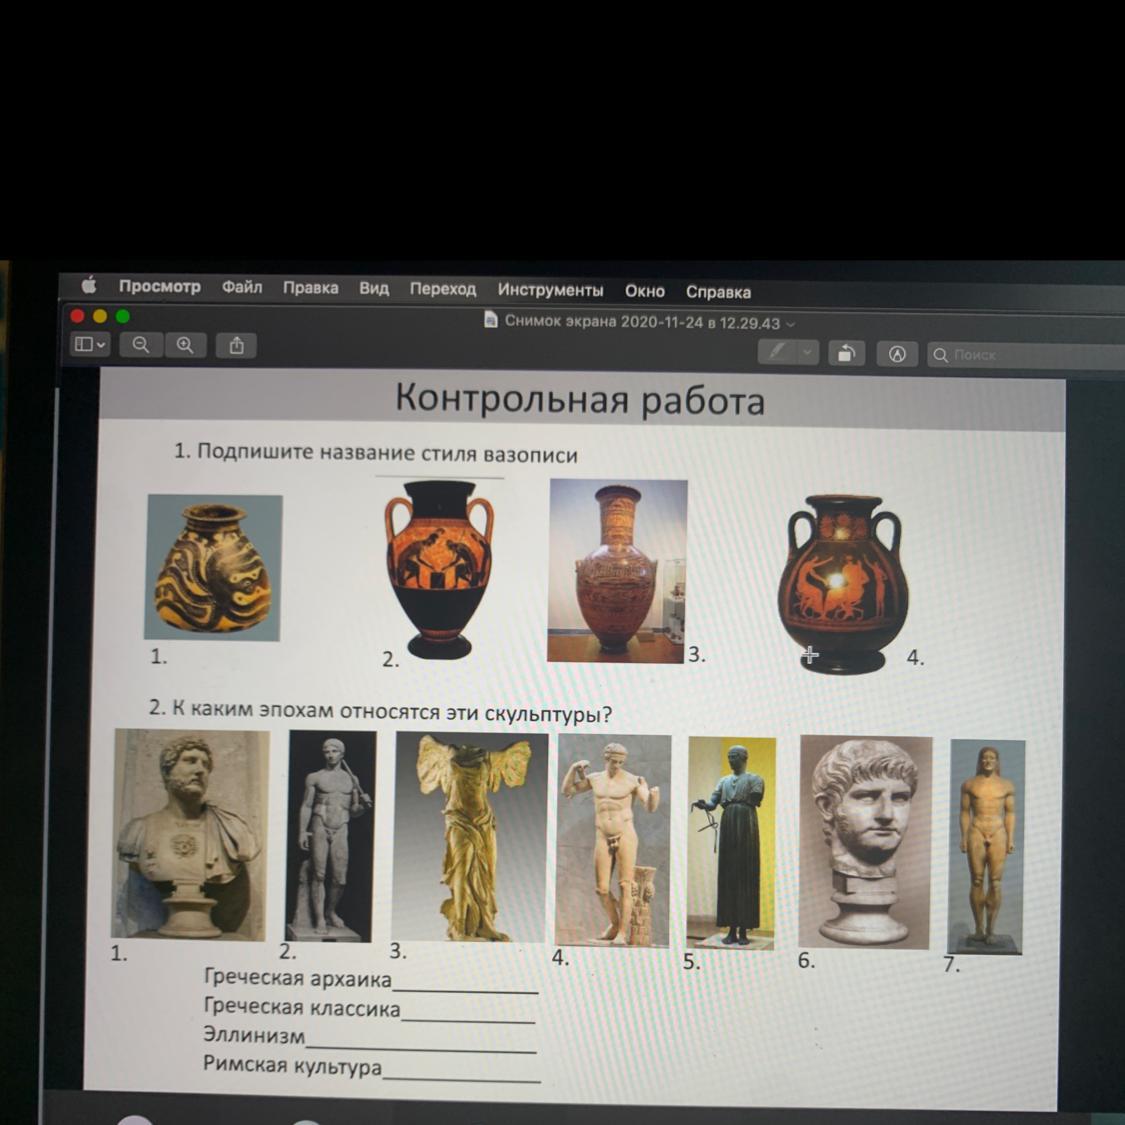The height and width of the screenshot is (1125, 1125).
Task: Click the geometric vase image number 3
Action: pos(617,571)
